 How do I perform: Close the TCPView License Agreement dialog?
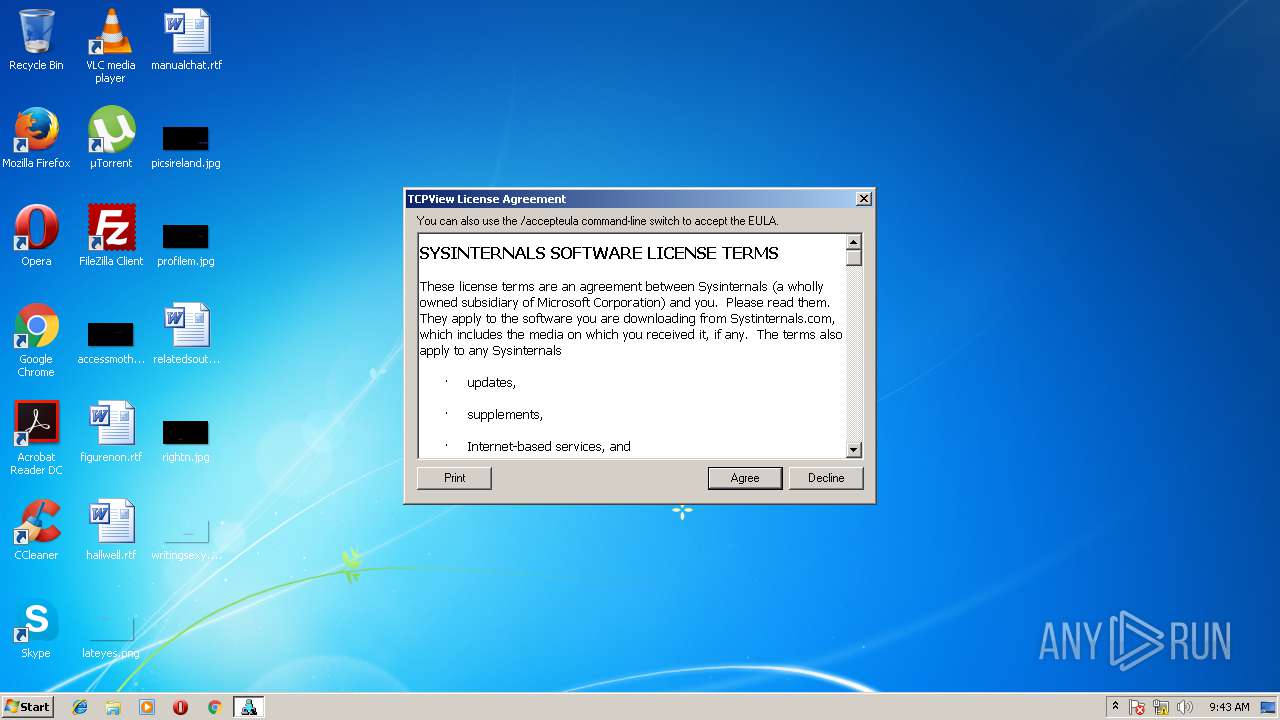pyautogui.click(x=864, y=199)
